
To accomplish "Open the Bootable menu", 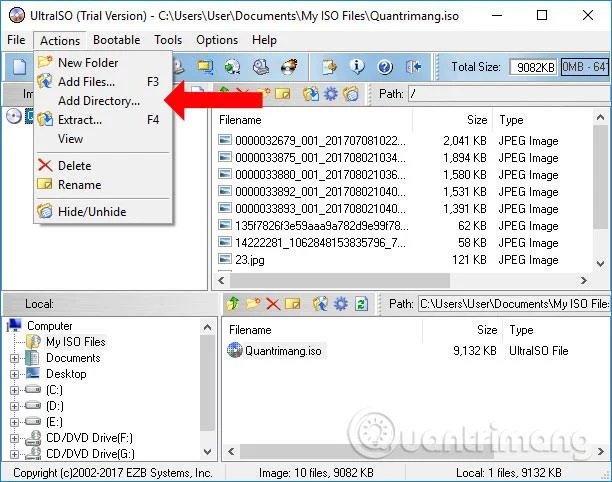I will [117, 40].
